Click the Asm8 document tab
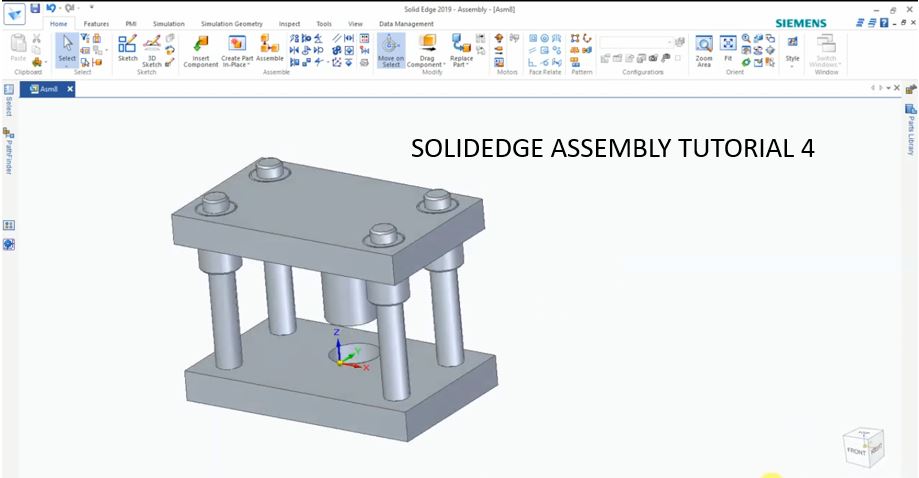The width and height of the screenshot is (919, 478). point(45,89)
